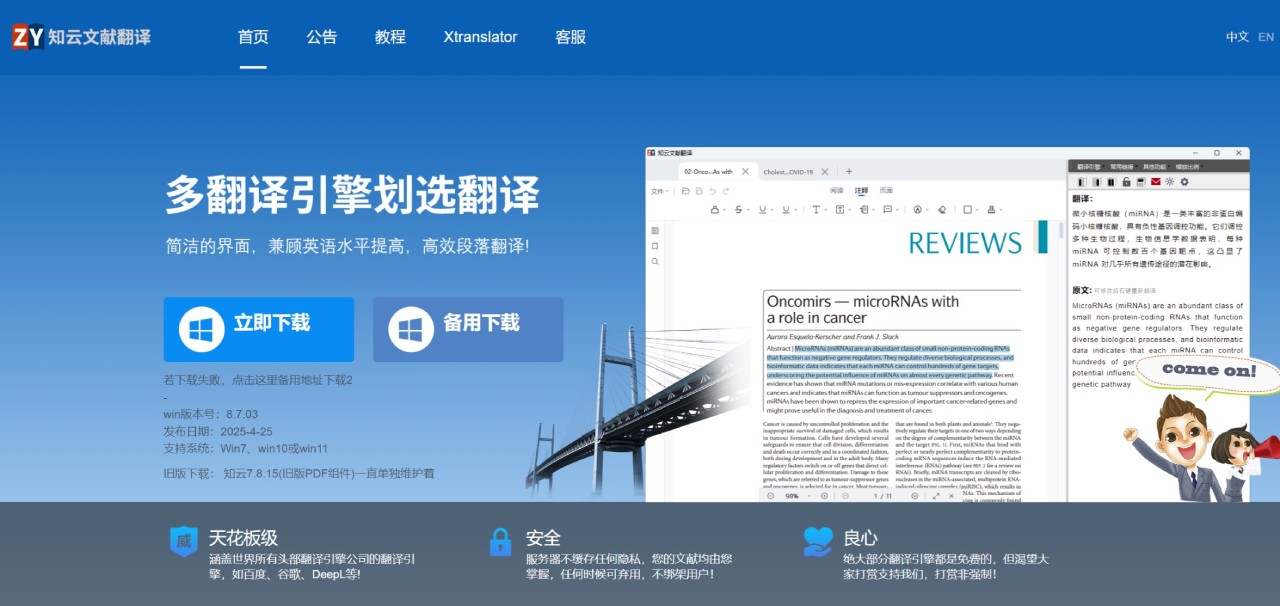Open the 翻译引擎 dropdown menu

coord(1089,167)
